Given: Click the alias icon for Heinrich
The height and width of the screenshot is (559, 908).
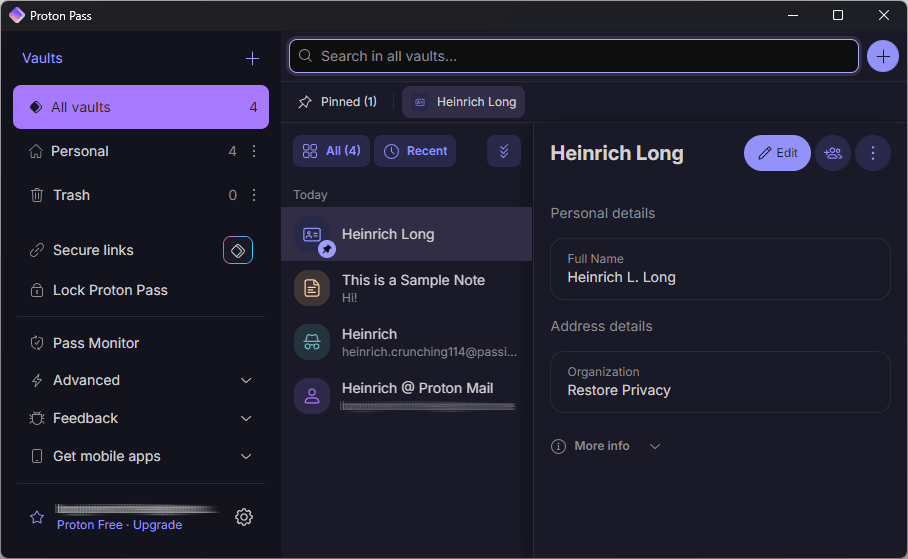Looking at the screenshot, I should tap(312, 342).
